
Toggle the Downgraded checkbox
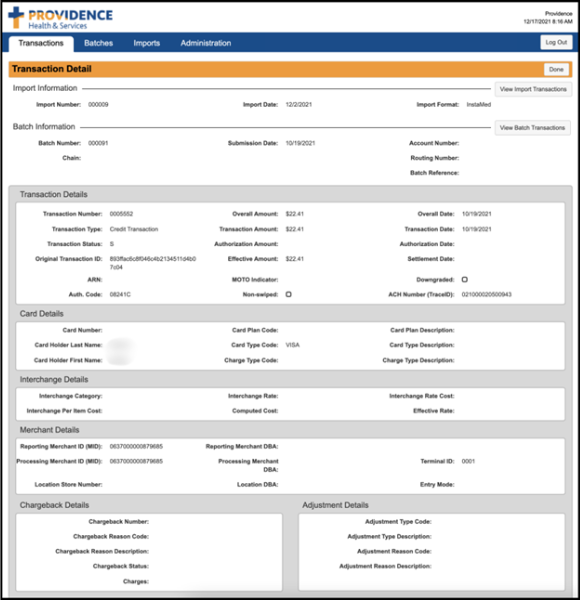[464, 279]
